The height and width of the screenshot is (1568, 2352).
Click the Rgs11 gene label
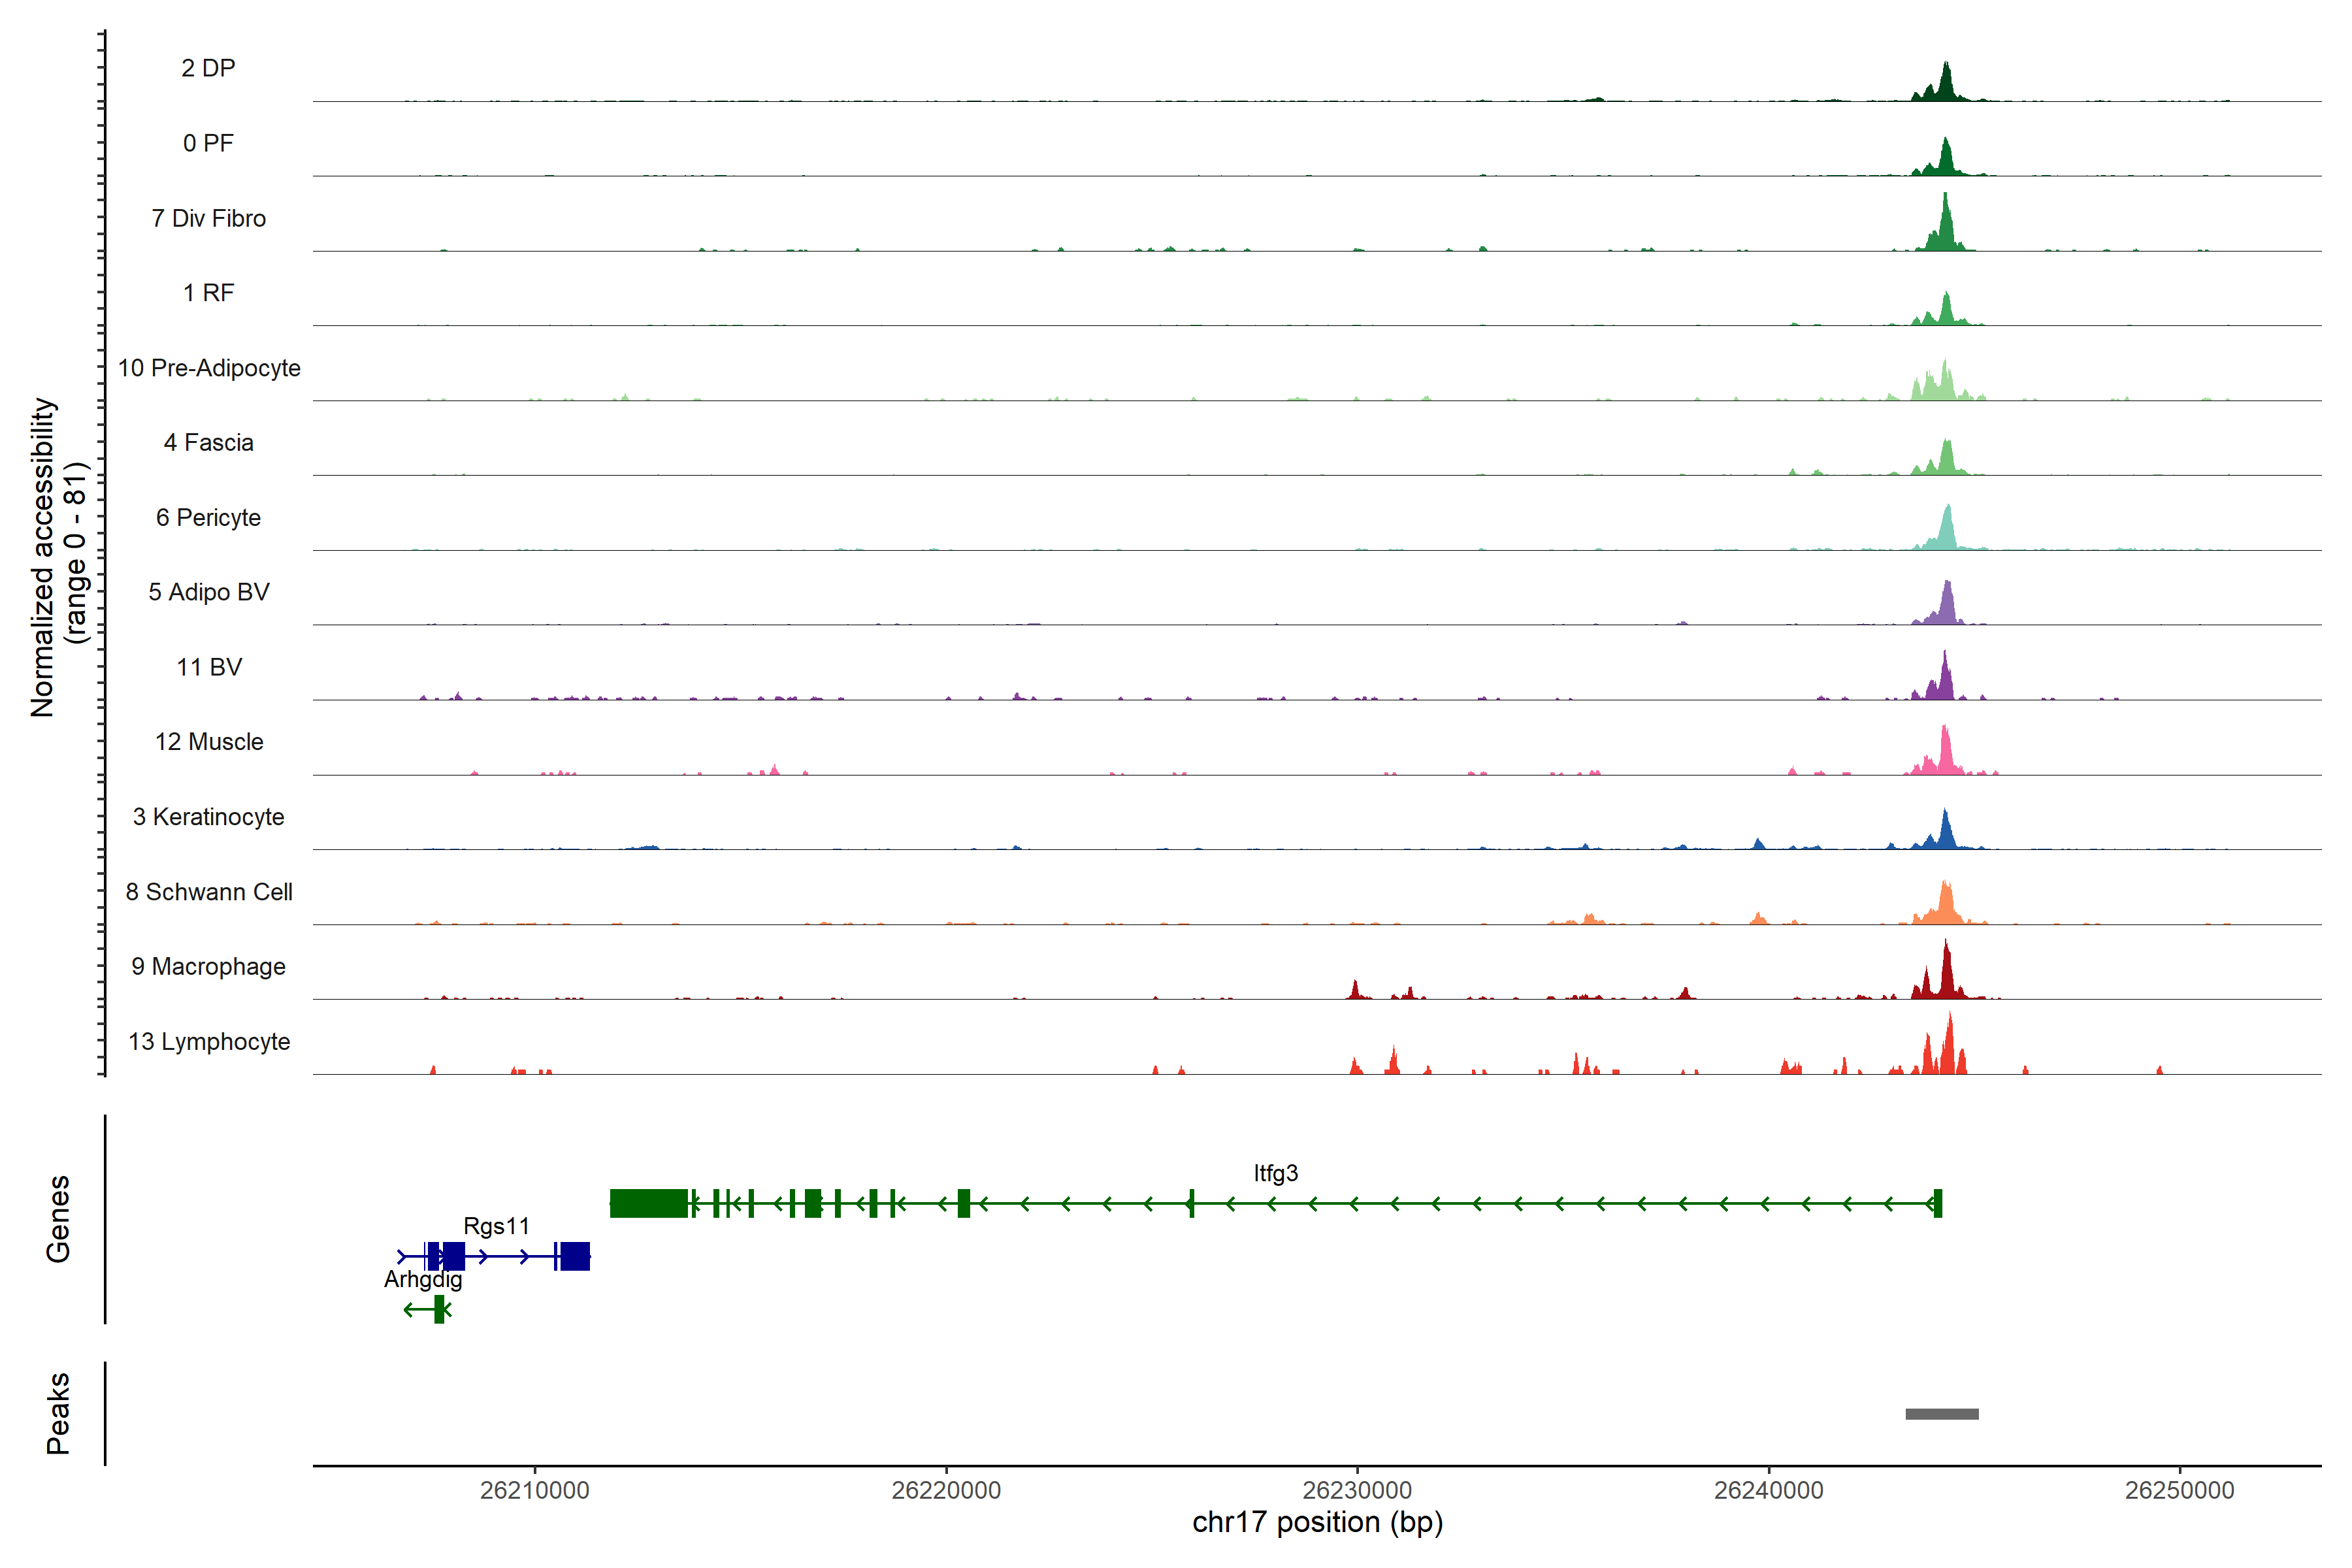[x=496, y=1226]
